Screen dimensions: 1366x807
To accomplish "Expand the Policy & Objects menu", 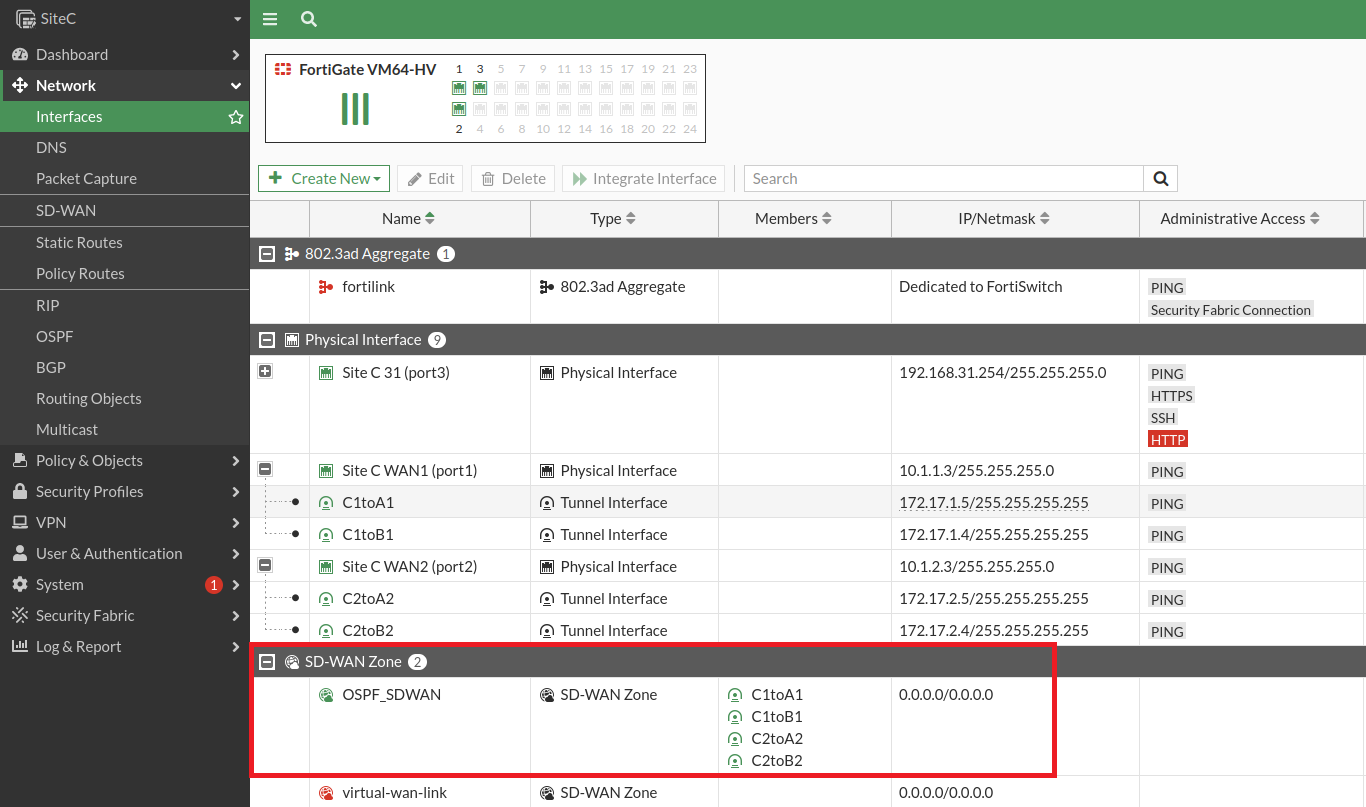I will click(x=125, y=461).
